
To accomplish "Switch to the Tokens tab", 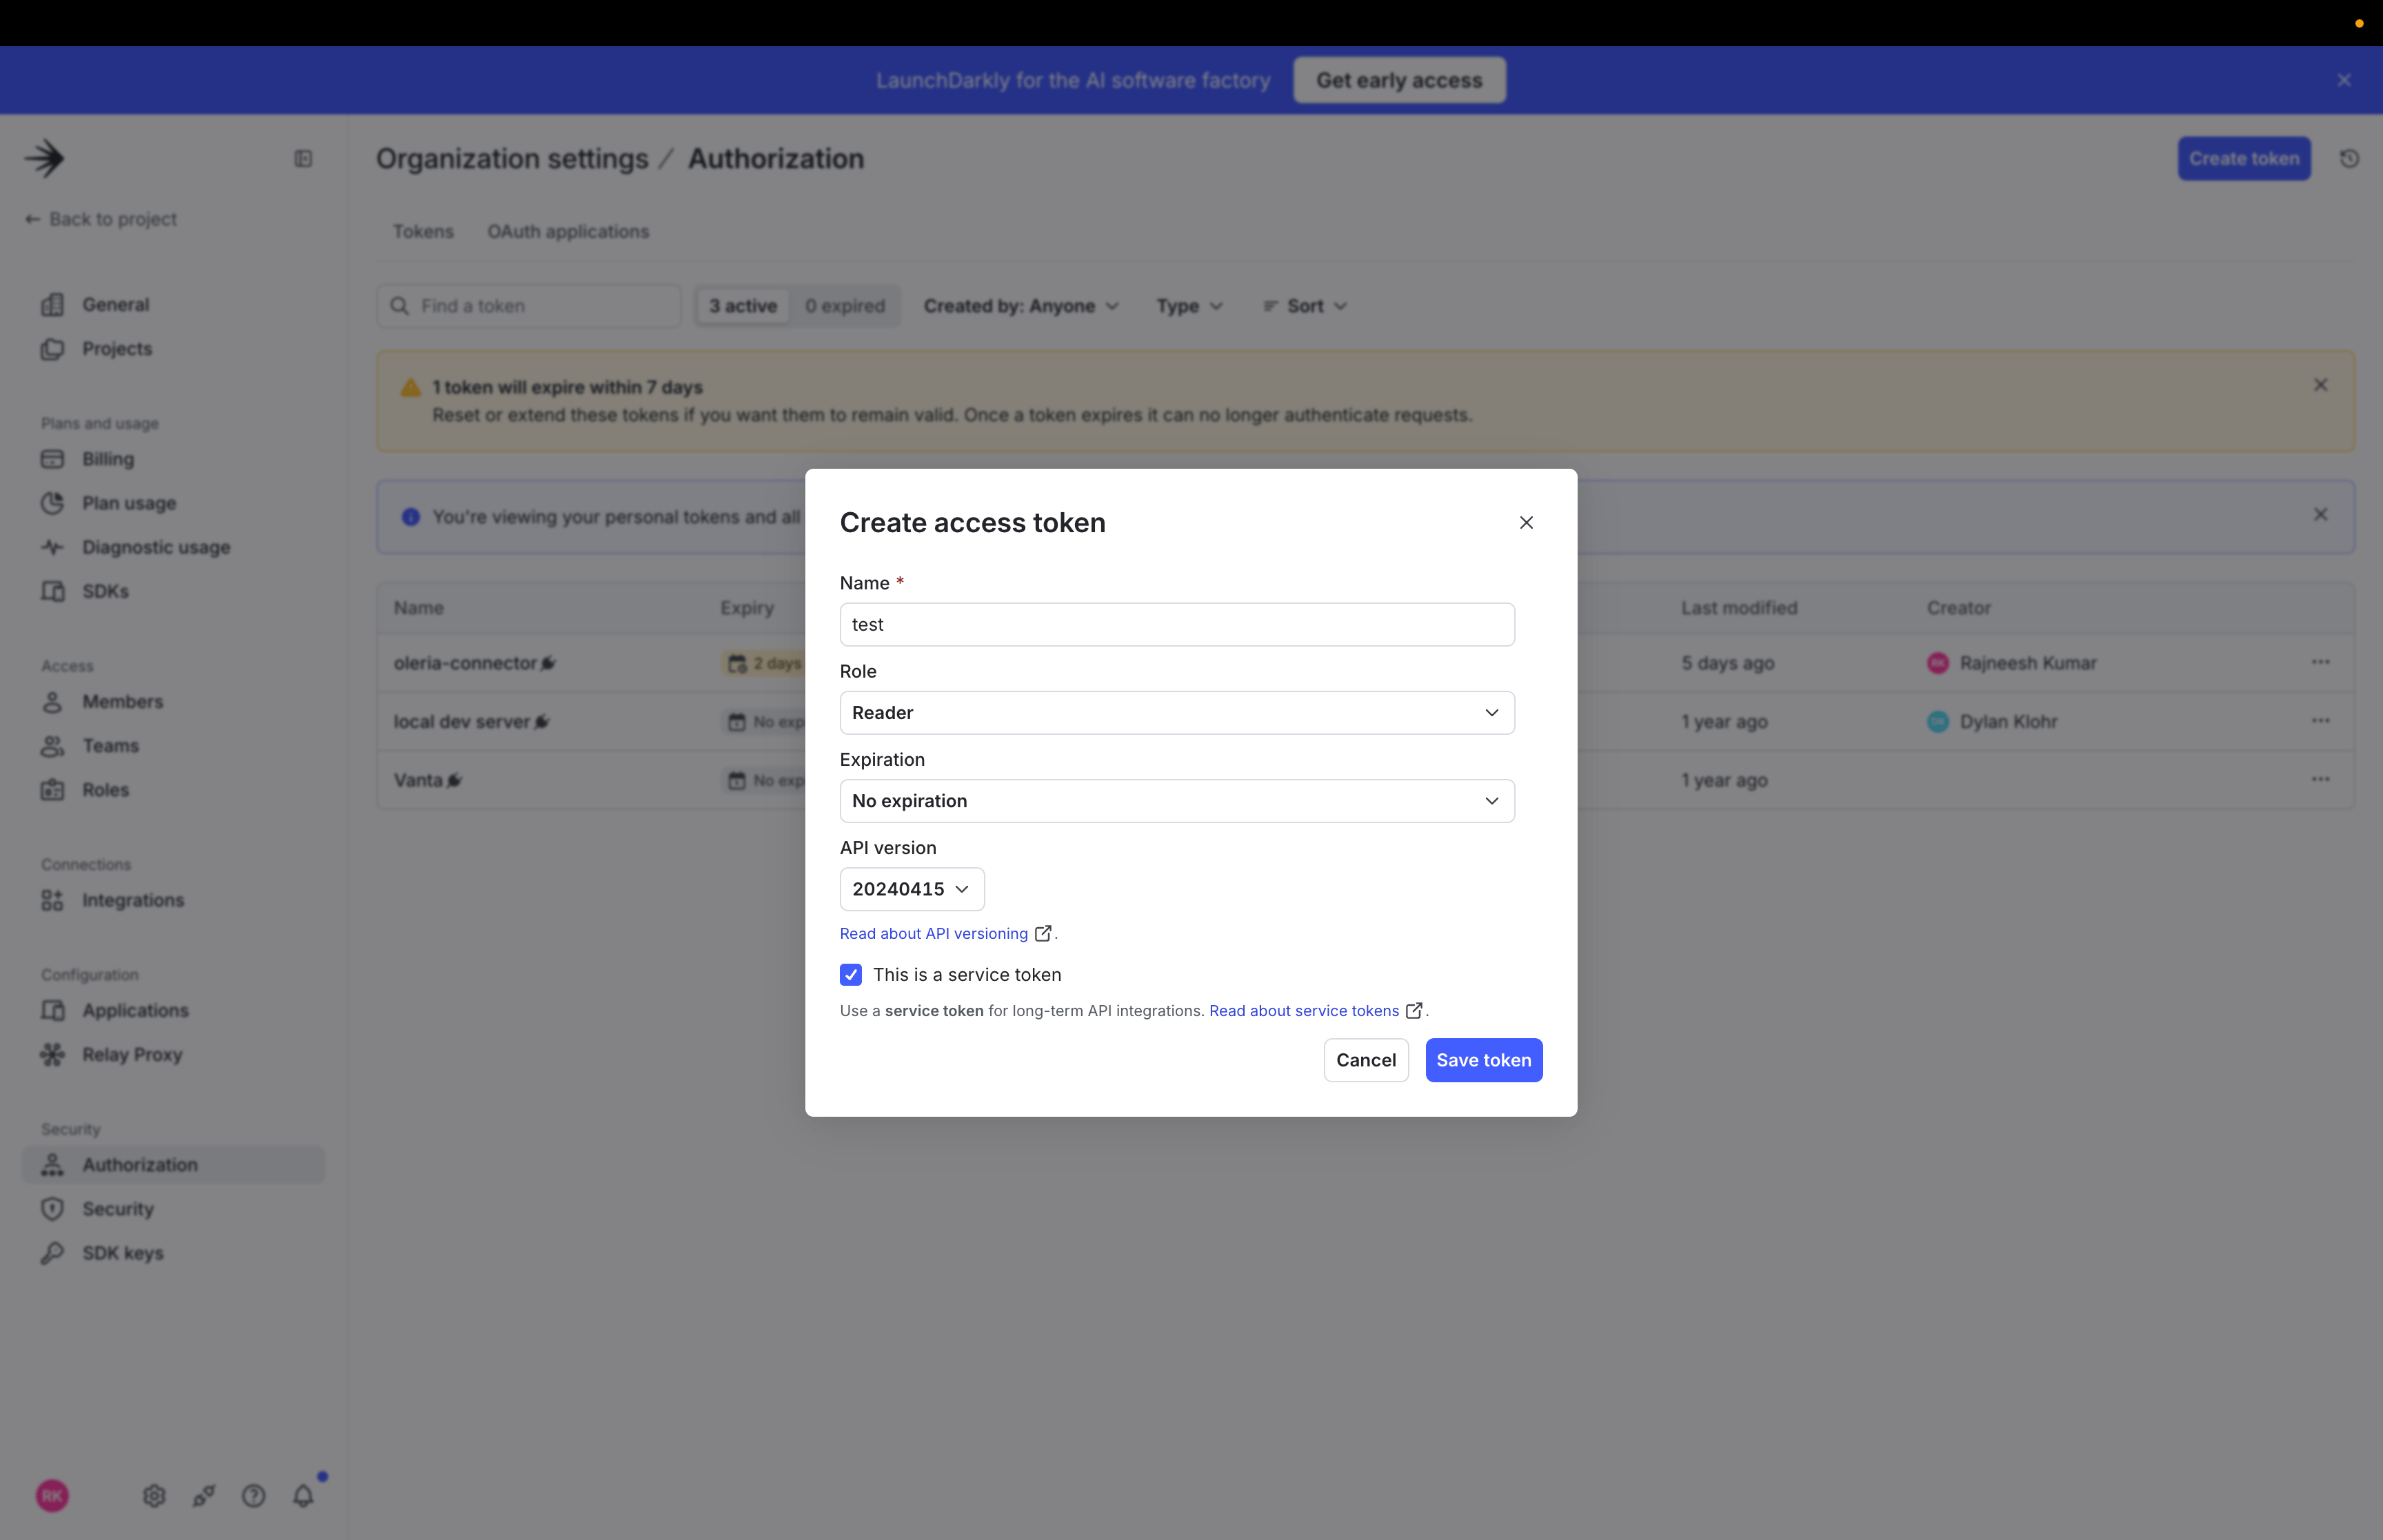I will click(423, 232).
